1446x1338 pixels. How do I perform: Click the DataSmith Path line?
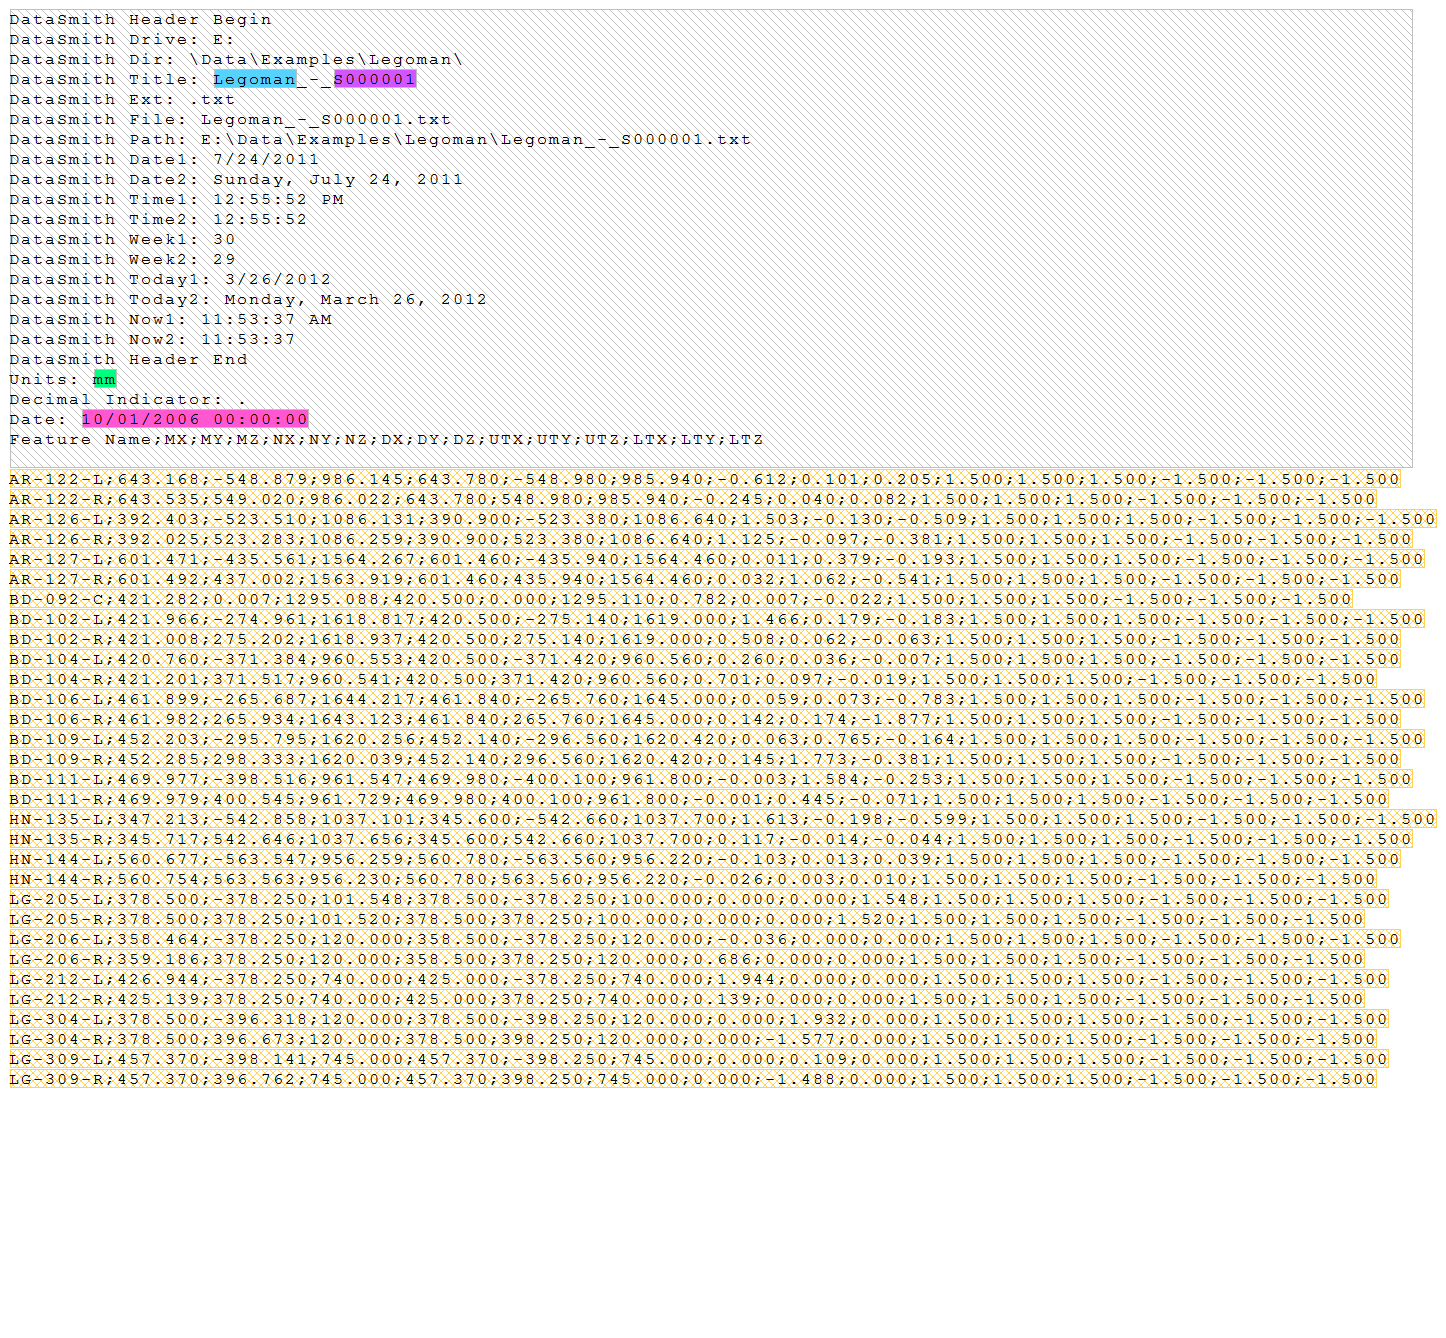[380, 139]
